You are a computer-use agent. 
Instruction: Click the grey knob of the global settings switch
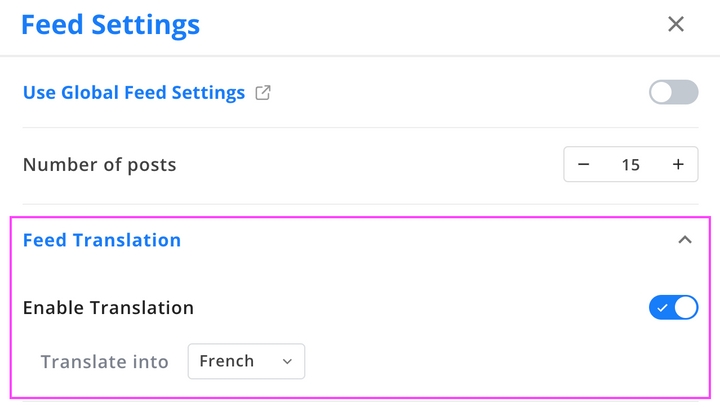click(661, 92)
